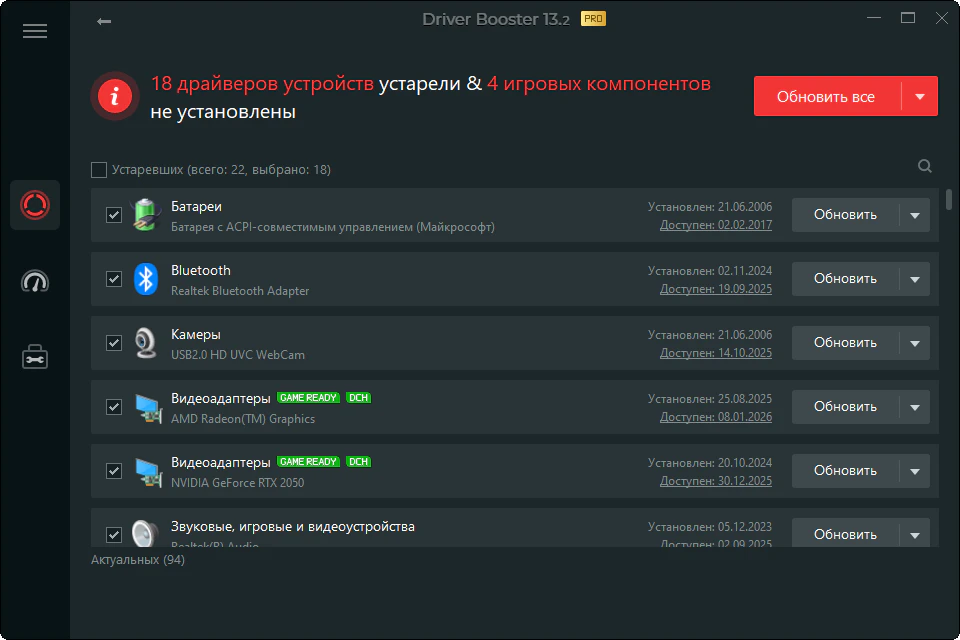Uncheck the Батареи driver checkbox

pyautogui.click(x=114, y=215)
